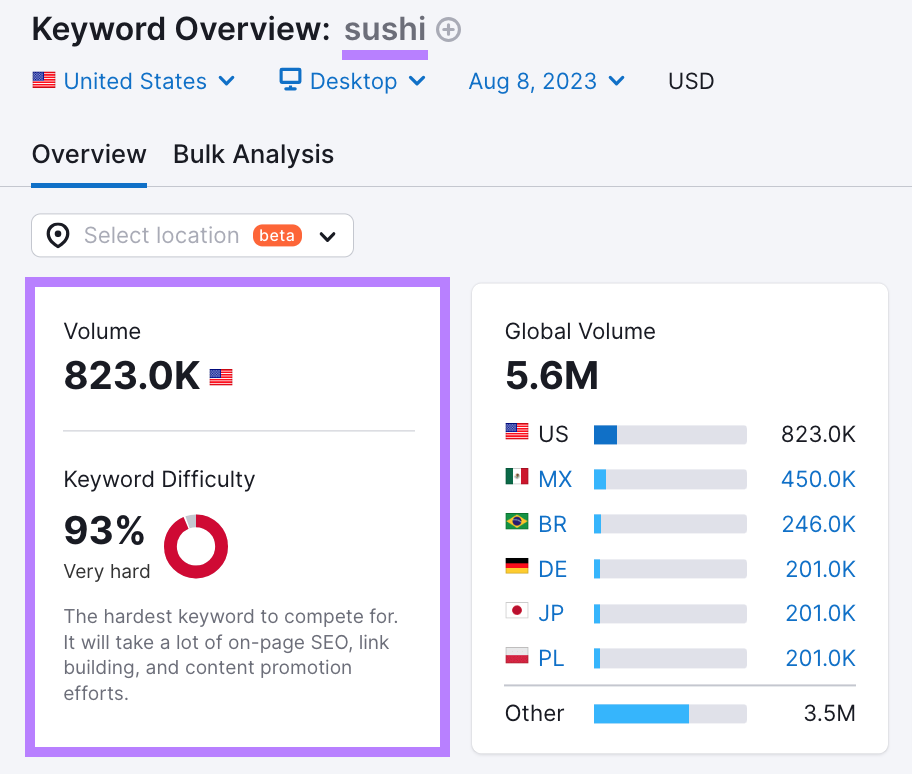Viewport: 912px width, 774px height.
Task: Click the 823.0K volume value
Action: point(132,376)
